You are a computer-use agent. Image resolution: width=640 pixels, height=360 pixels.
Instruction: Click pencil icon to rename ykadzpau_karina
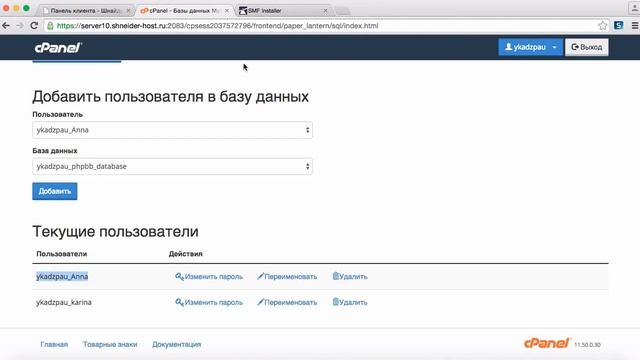click(260, 302)
